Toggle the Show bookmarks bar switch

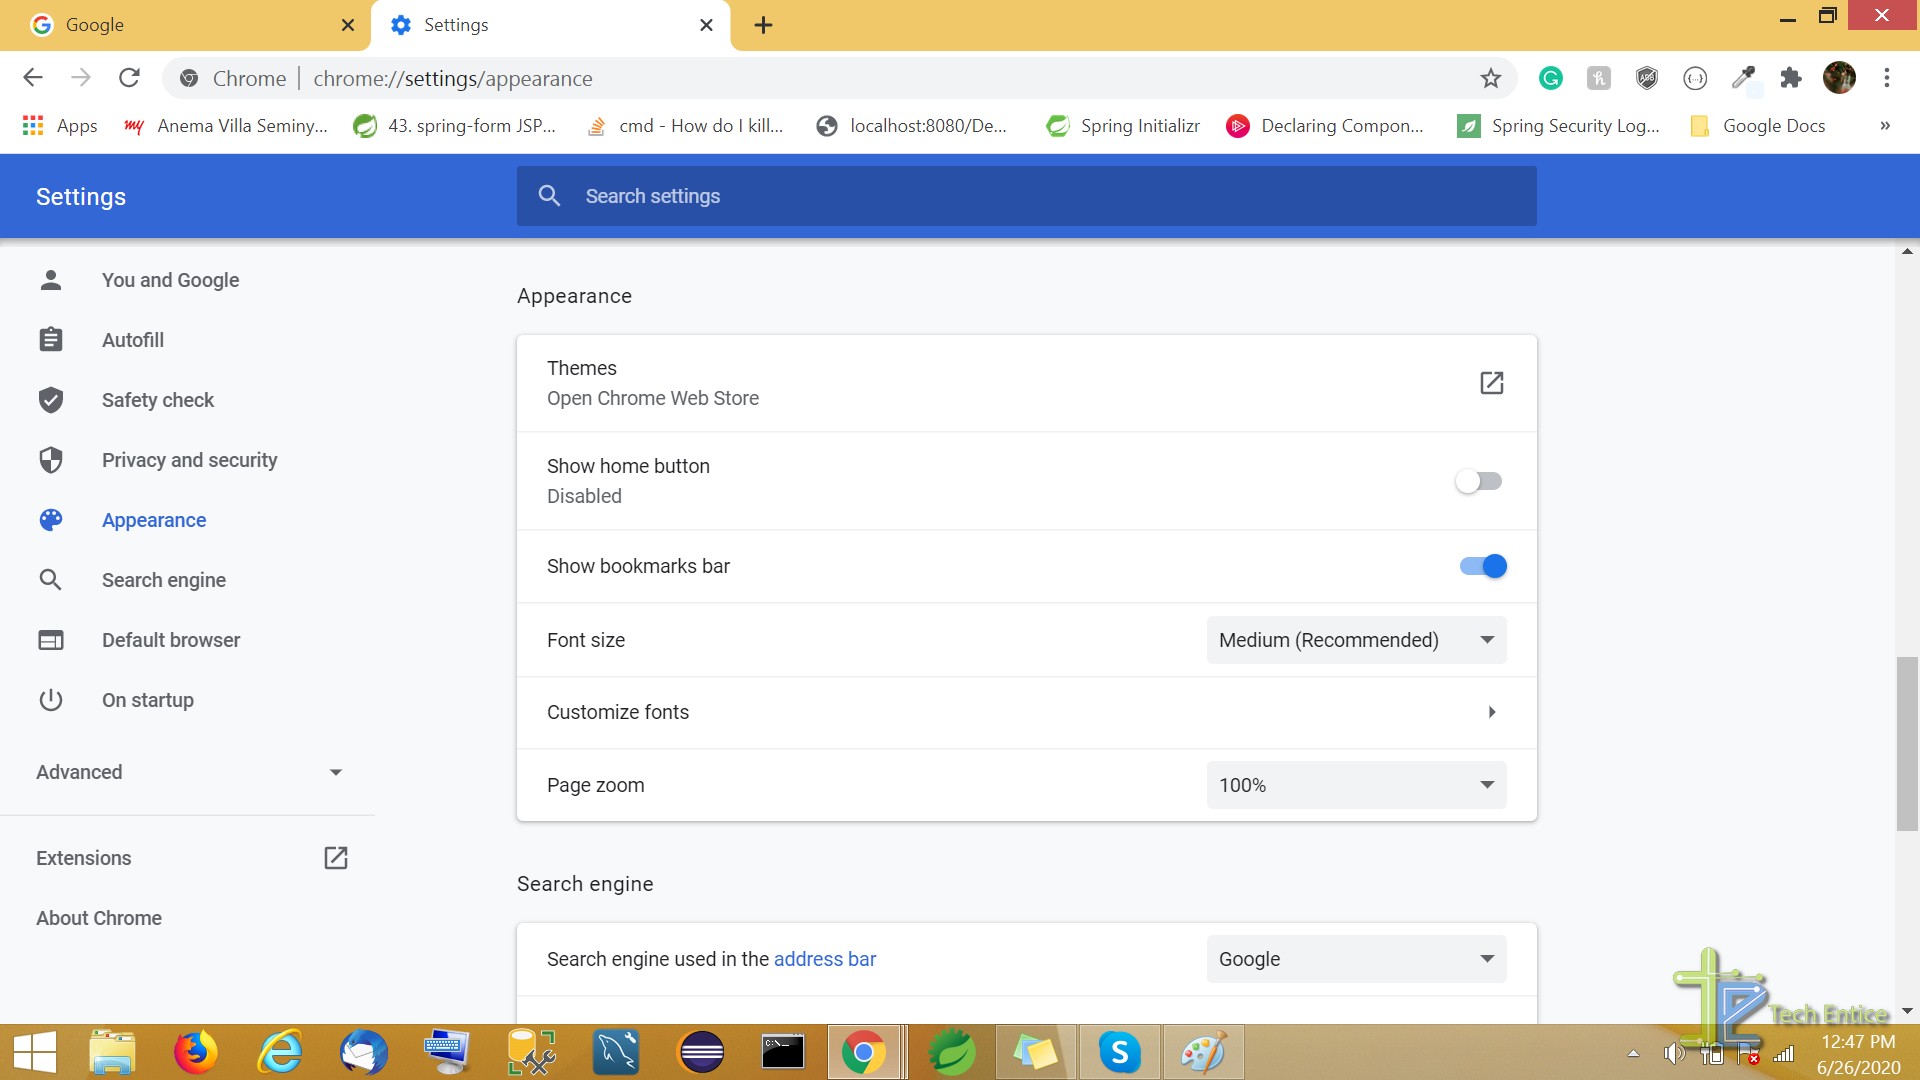pos(1480,566)
